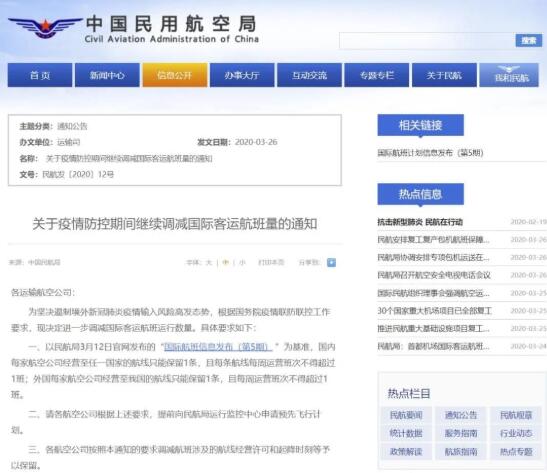Open 30个国家重大机场项目已全部复工 news item

[x=435, y=310]
